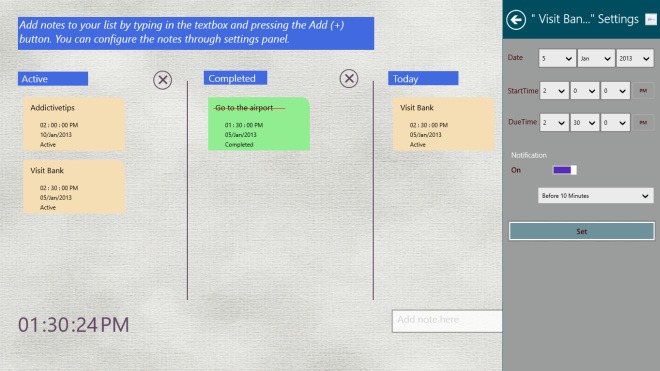Click the DueTime label
660x371 pixels.
pyautogui.click(x=523, y=122)
